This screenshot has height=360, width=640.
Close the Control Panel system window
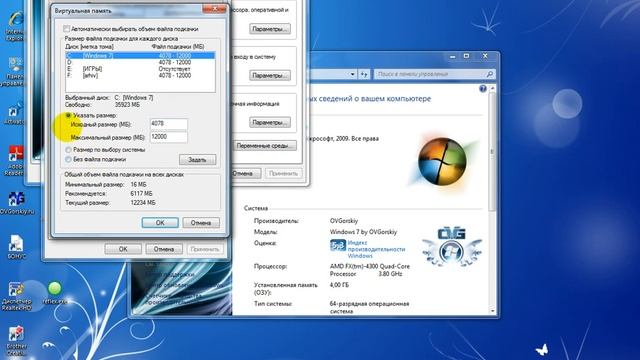pyautogui.click(x=485, y=56)
